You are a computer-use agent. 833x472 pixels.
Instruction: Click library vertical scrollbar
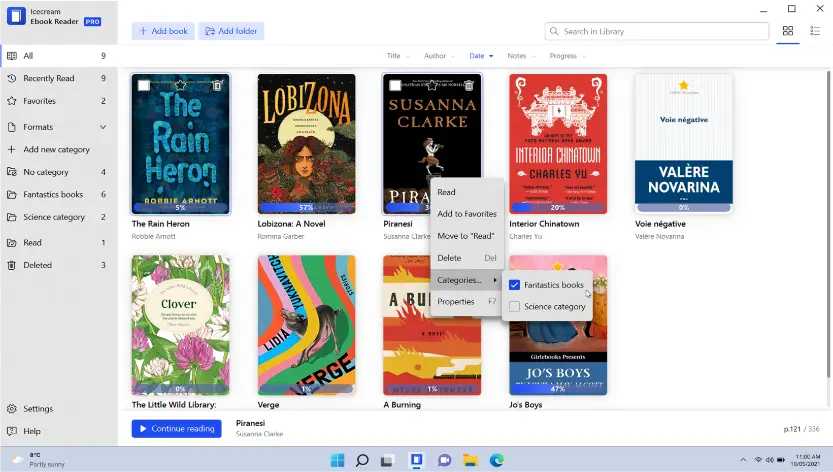828,223
